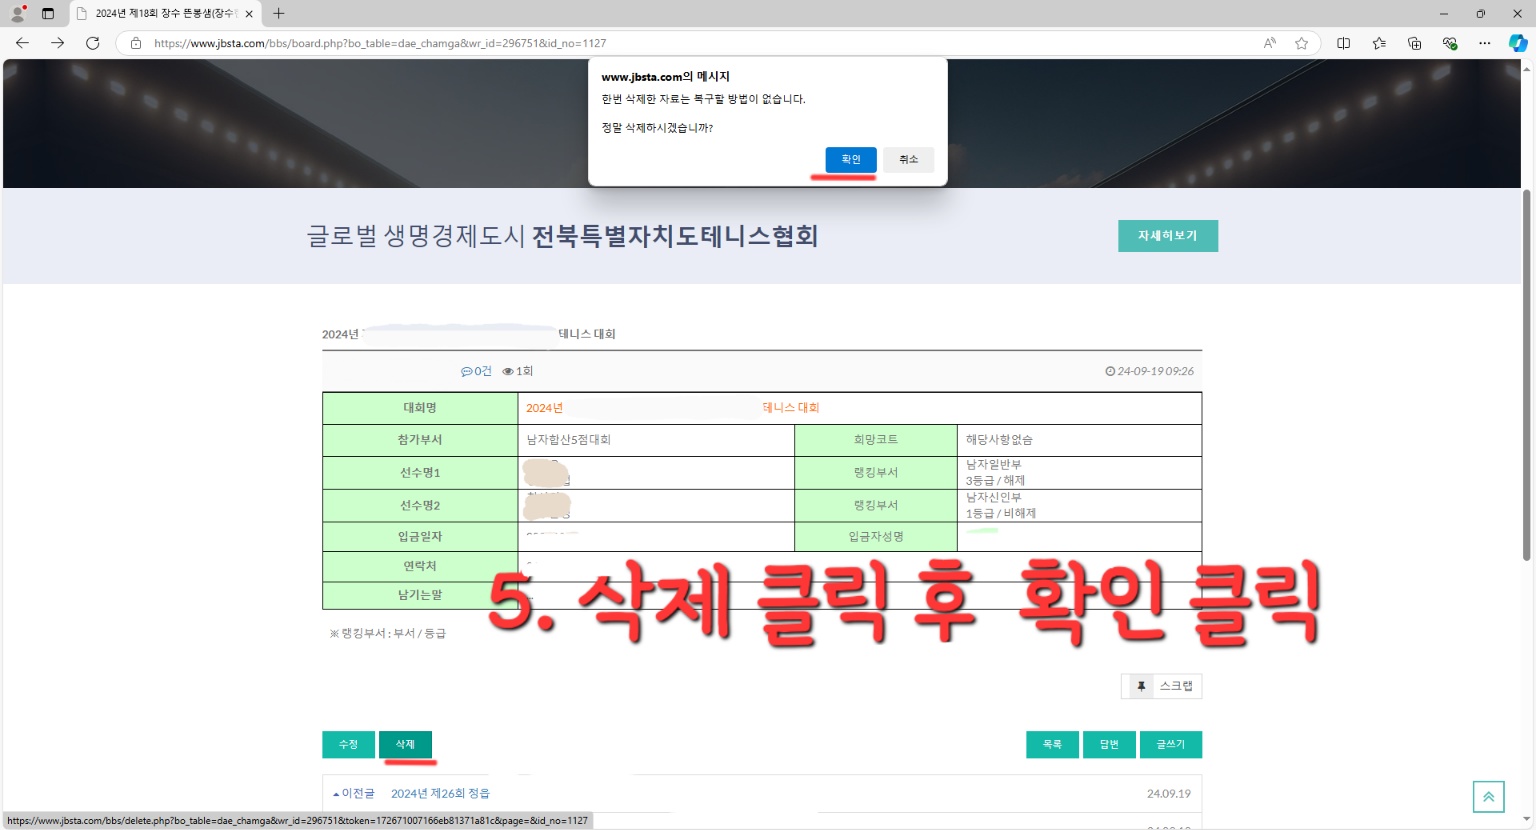Open the 0건 comments link
This screenshot has width=1536, height=830.
click(x=476, y=371)
